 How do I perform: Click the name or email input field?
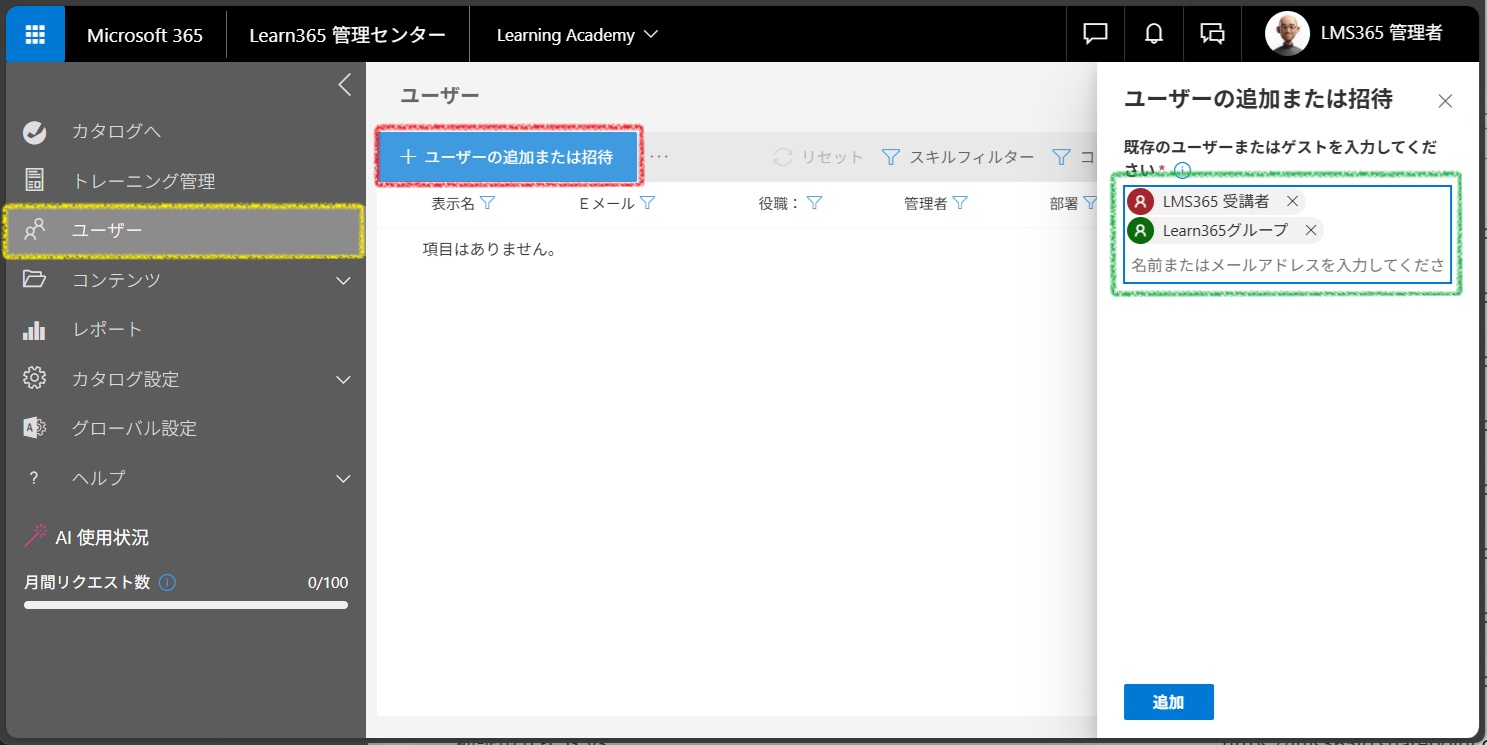1287,265
